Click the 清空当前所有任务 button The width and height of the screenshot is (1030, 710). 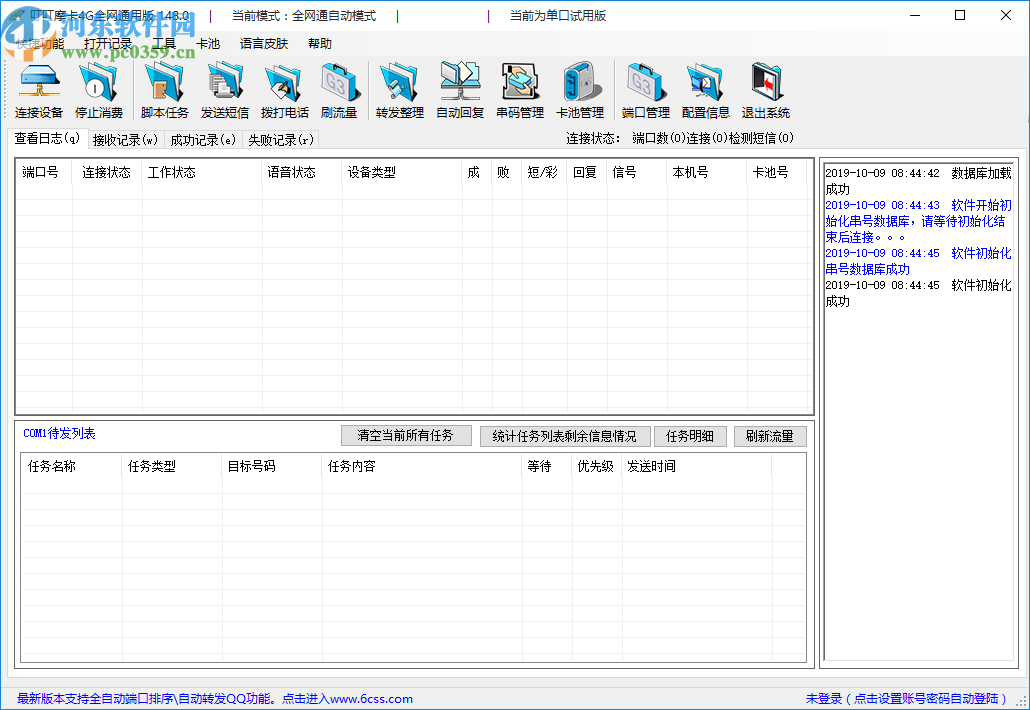pos(405,436)
